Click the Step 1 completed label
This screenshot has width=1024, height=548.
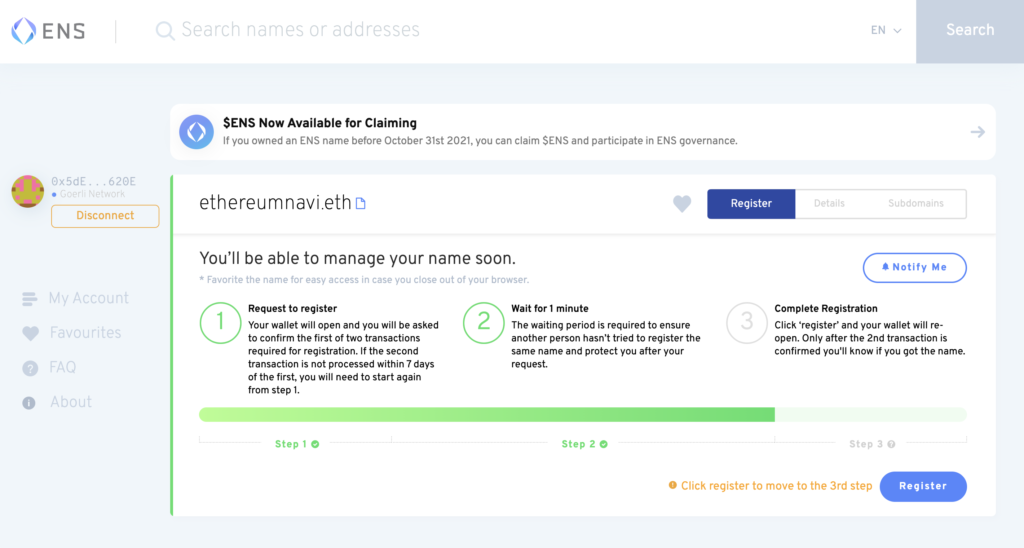(x=297, y=444)
